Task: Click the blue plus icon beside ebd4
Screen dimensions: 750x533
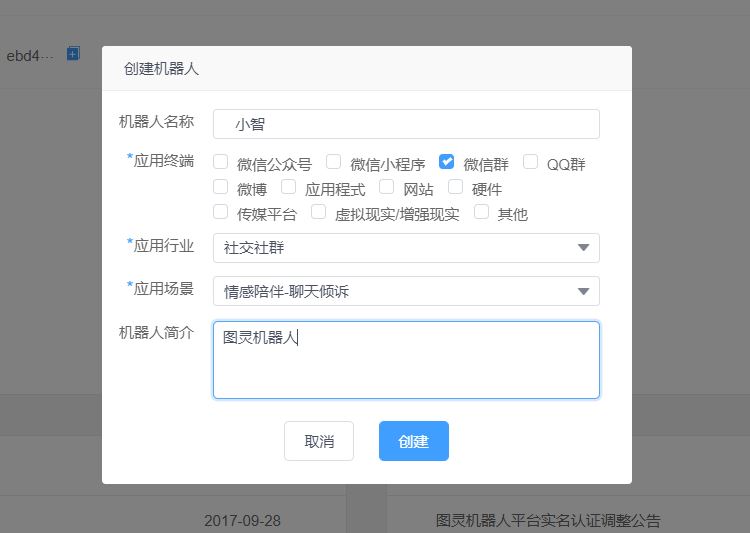Action: coord(73,54)
